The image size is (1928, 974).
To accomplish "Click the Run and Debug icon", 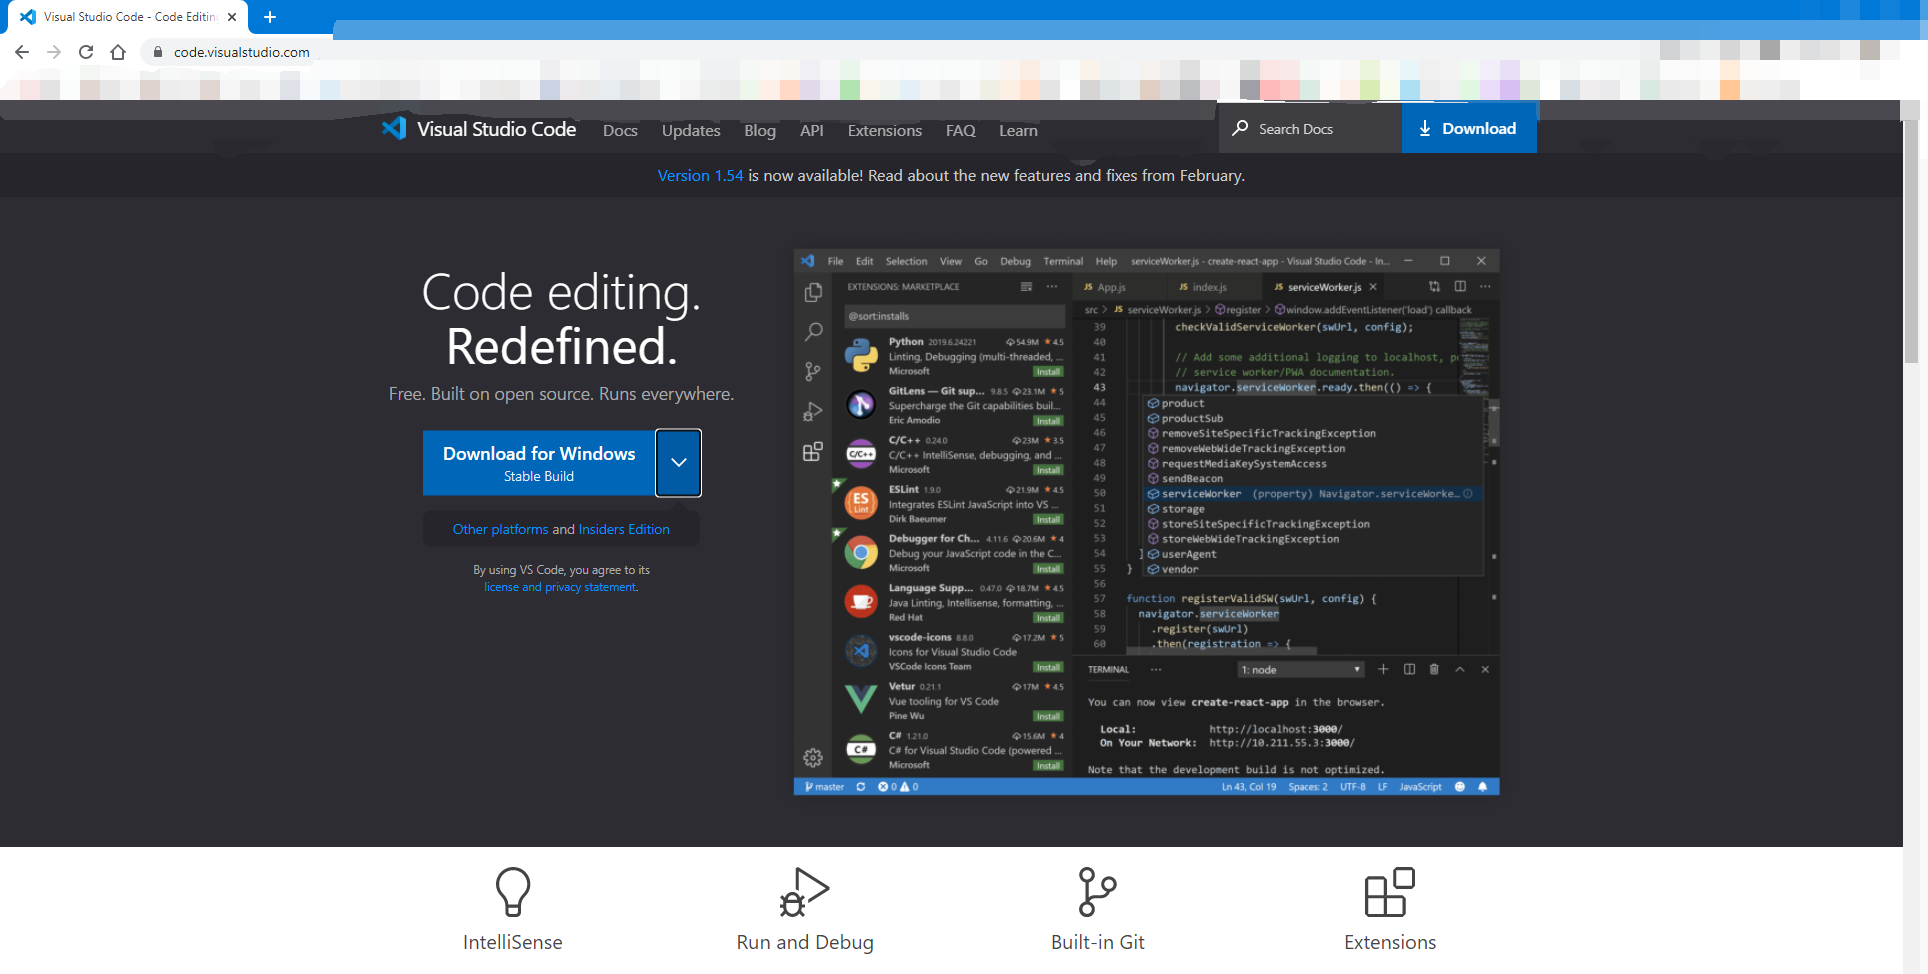I will [x=804, y=891].
